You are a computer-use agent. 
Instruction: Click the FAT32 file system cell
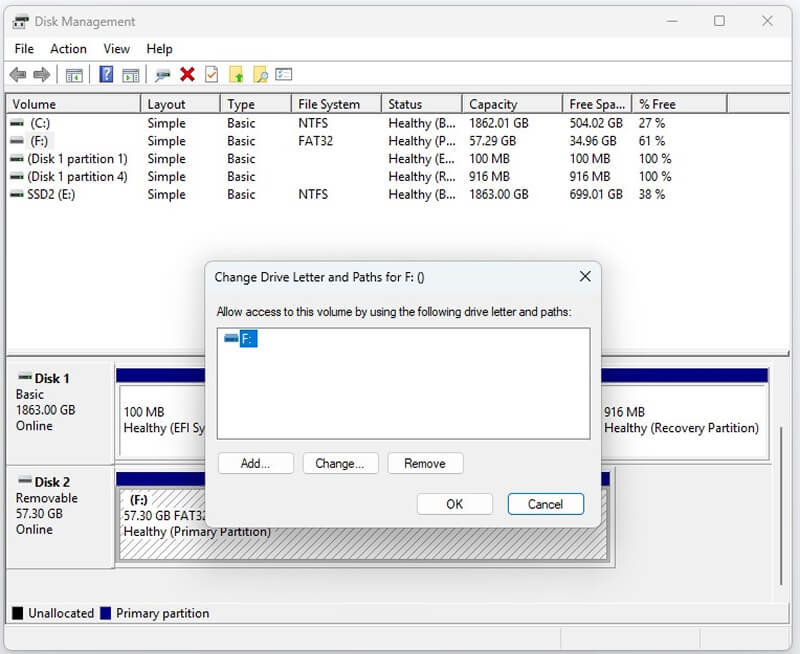point(315,141)
